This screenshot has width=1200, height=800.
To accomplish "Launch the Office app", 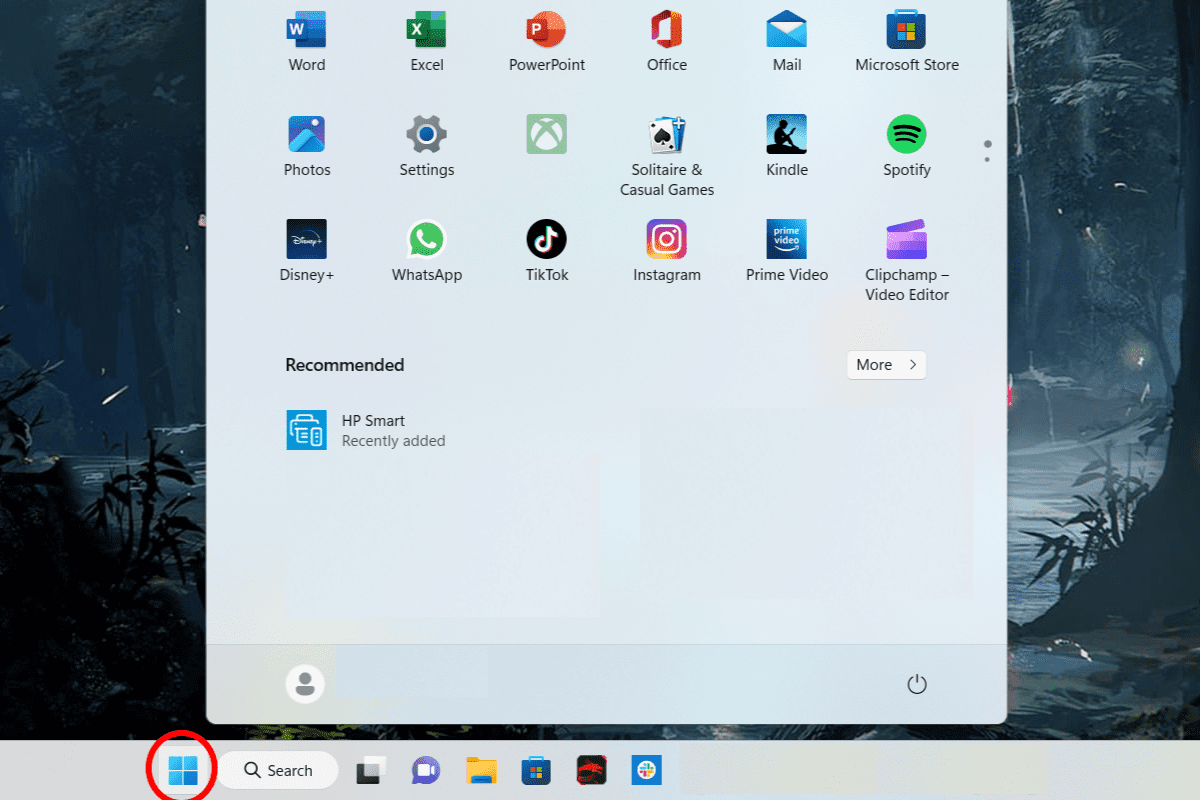I will point(666,42).
